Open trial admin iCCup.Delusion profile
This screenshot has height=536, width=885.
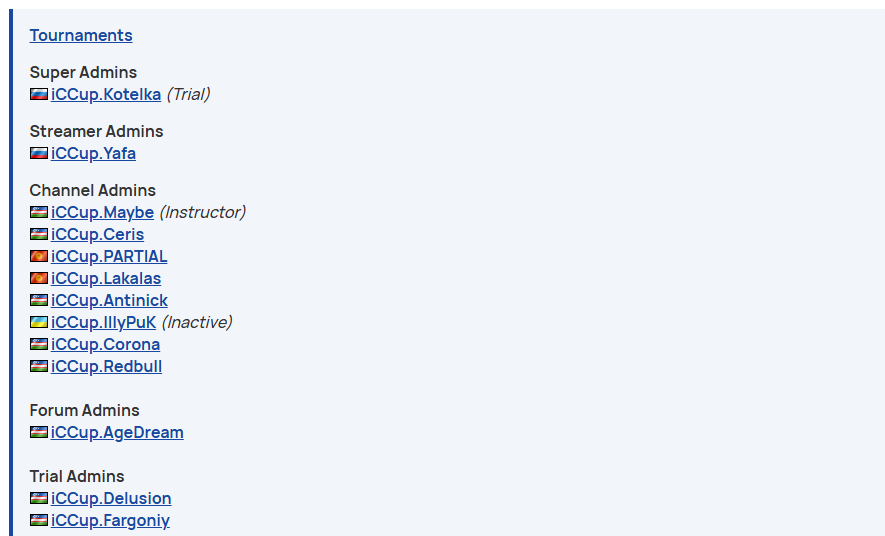click(x=111, y=498)
